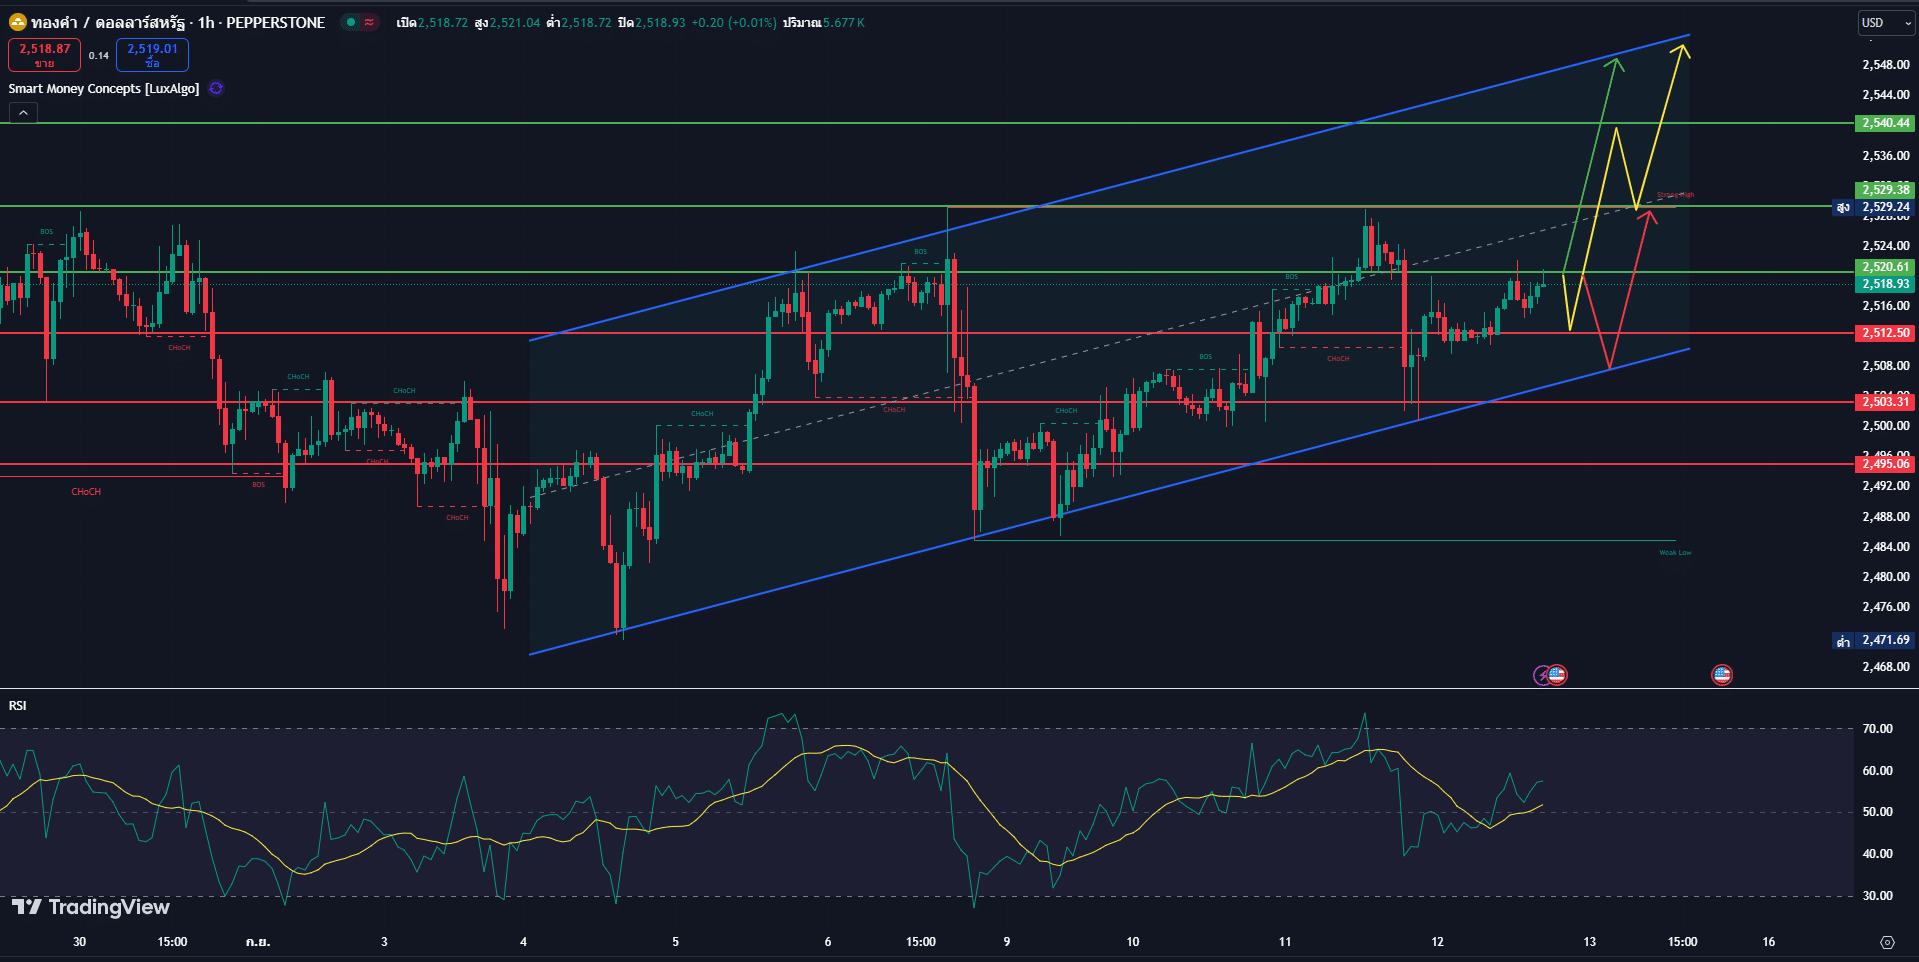The width and height of the screenshot is (1919, 962).
Task: Select the red 2,503.31 price label
Action: click(1885, 402)
